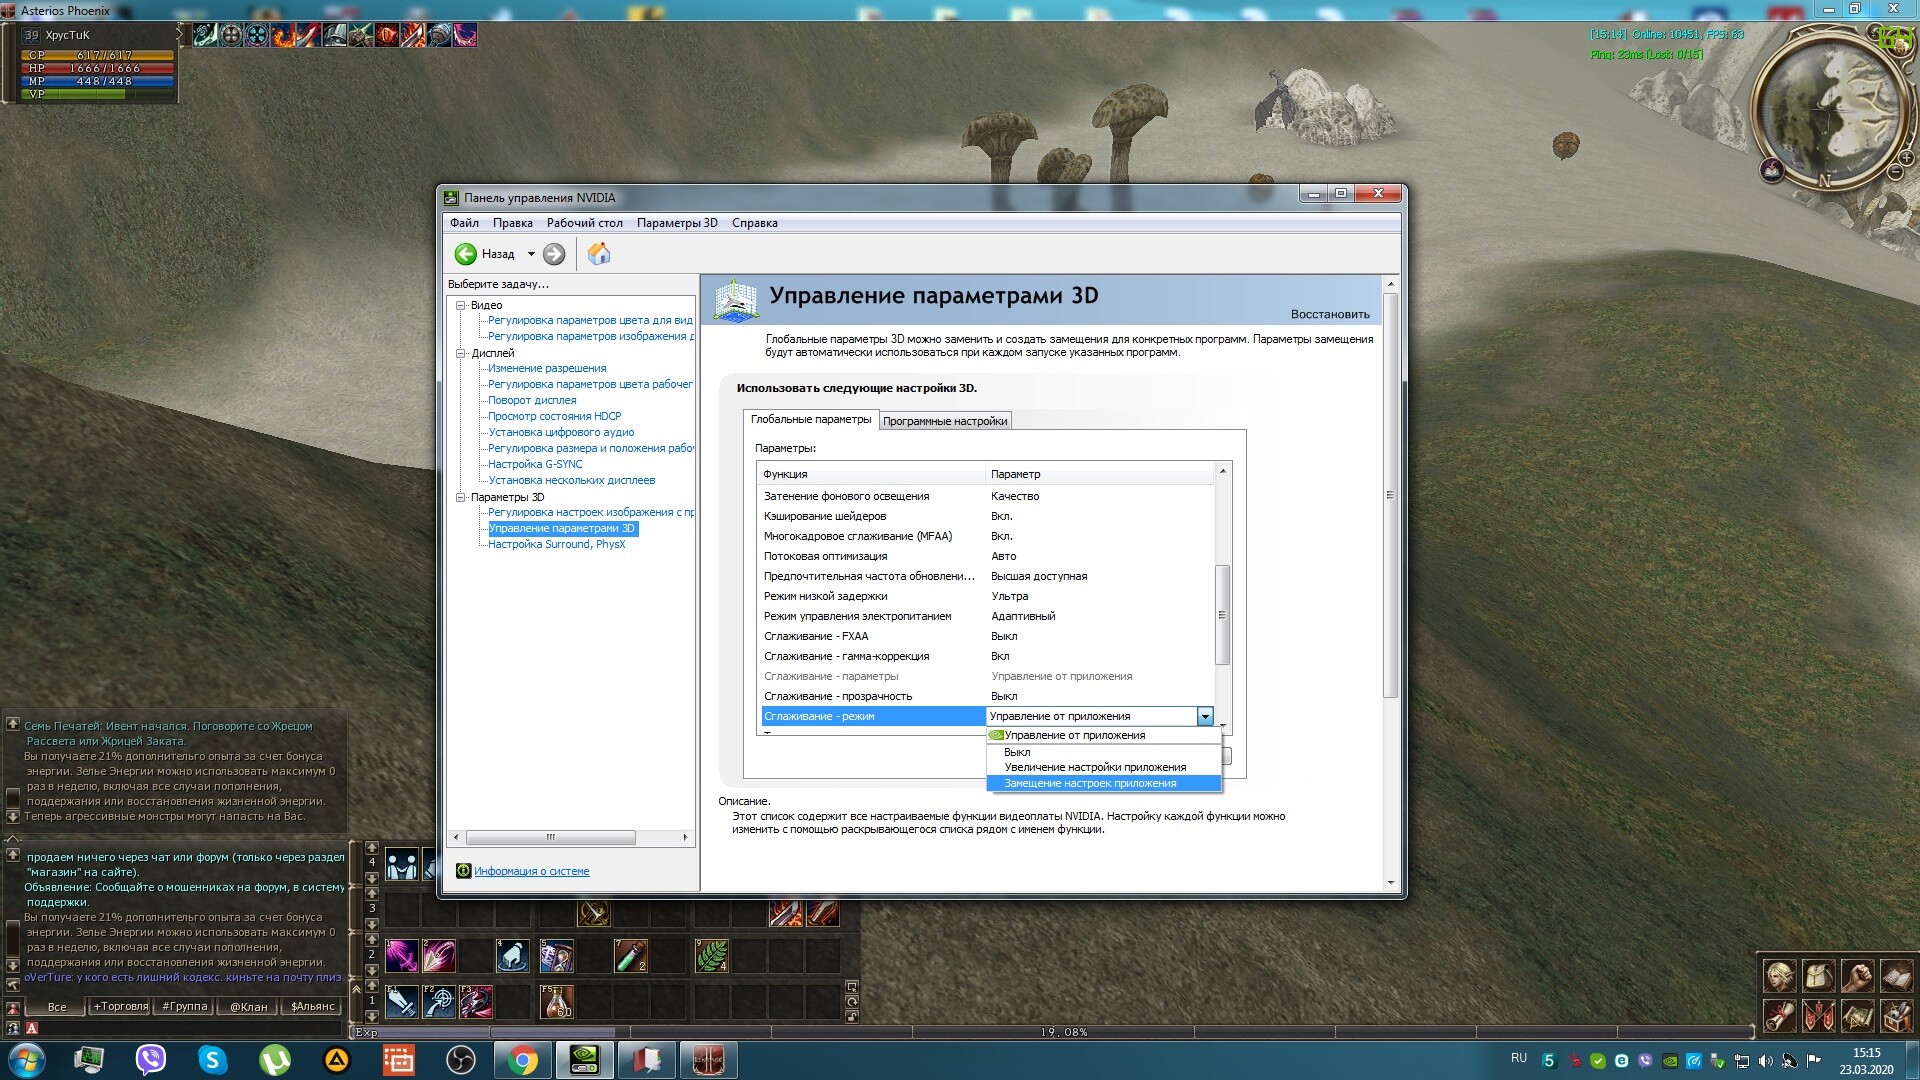Open the Назад history dropdown arrow
Viewport: 1920px width, 1080px height.
click(x=531, y=254)
